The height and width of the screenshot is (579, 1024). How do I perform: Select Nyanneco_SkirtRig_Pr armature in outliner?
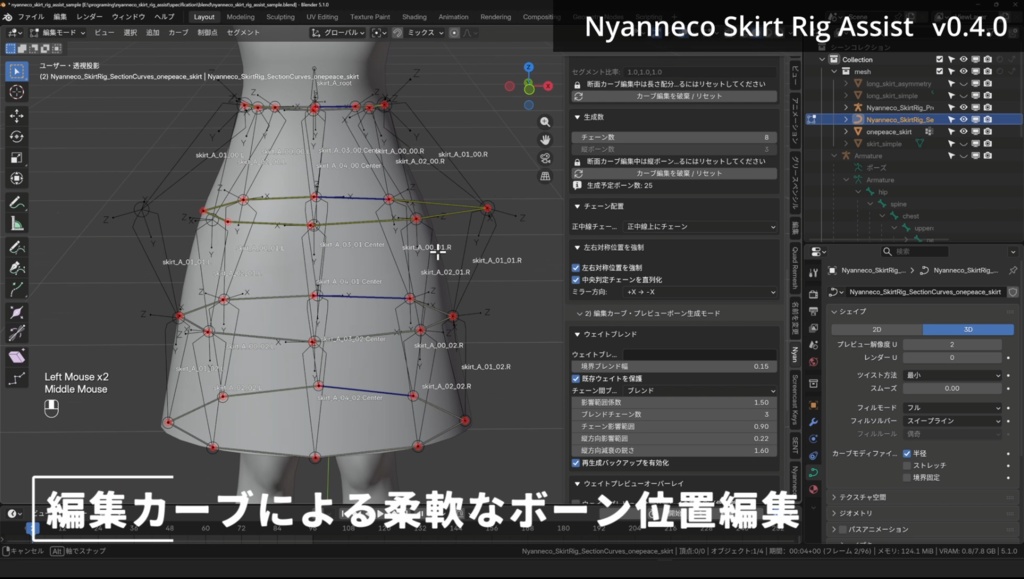pos(899,108)
